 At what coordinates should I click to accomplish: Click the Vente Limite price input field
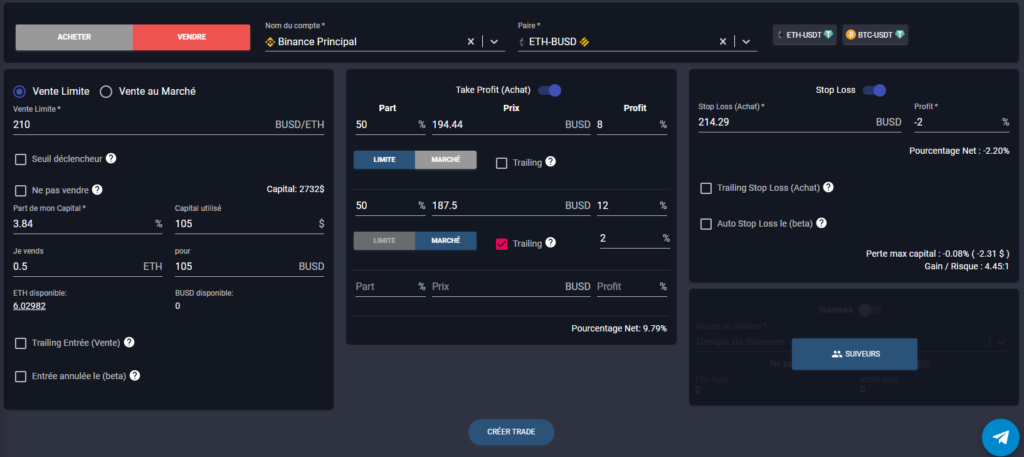[x=140, y=124]
